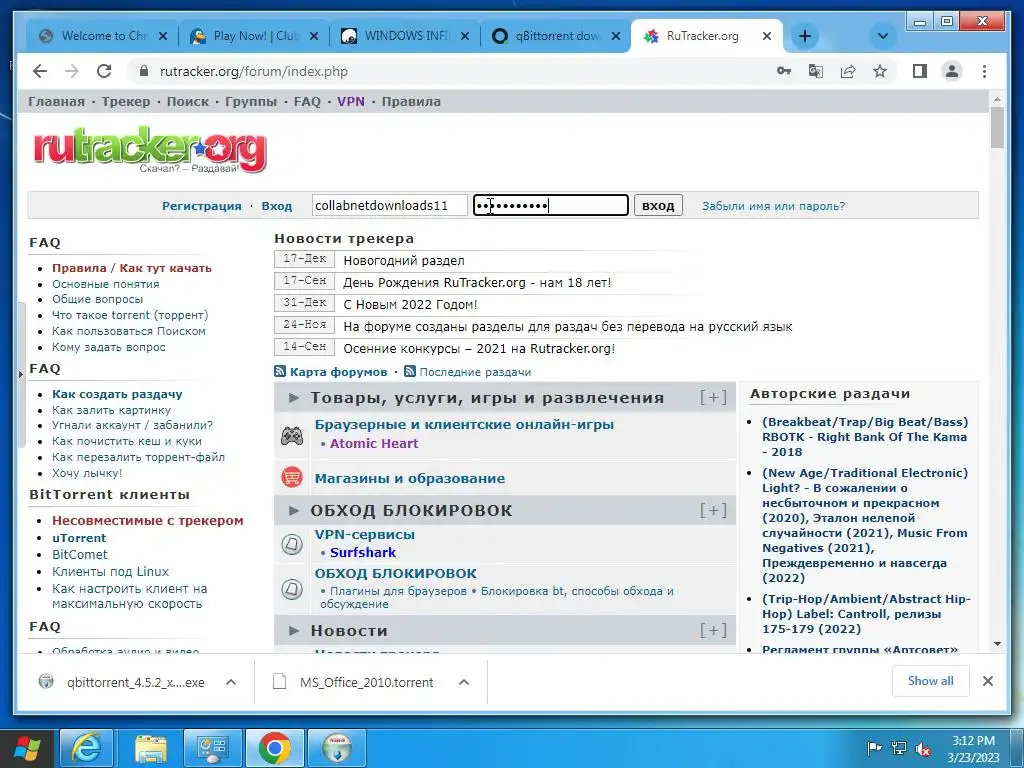Click the shopping cart forum icon
Viewport: 1024px width, 768px height.
point(292,477)
